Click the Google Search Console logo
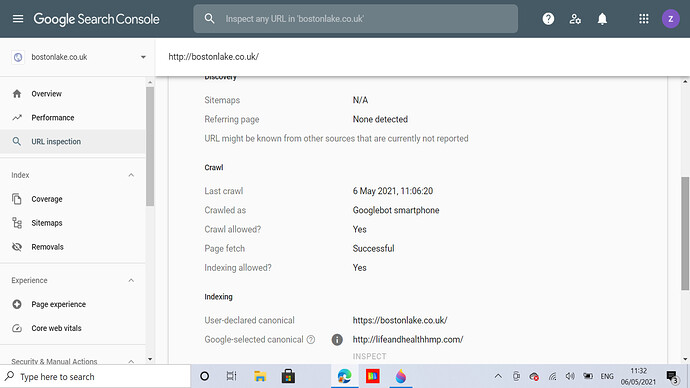The image size is (690, 388). coord(96,19)
